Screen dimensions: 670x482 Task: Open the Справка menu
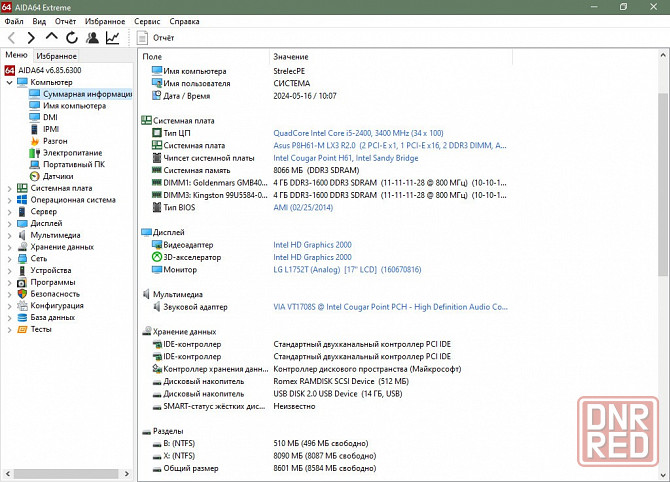(x=184, y=21)
